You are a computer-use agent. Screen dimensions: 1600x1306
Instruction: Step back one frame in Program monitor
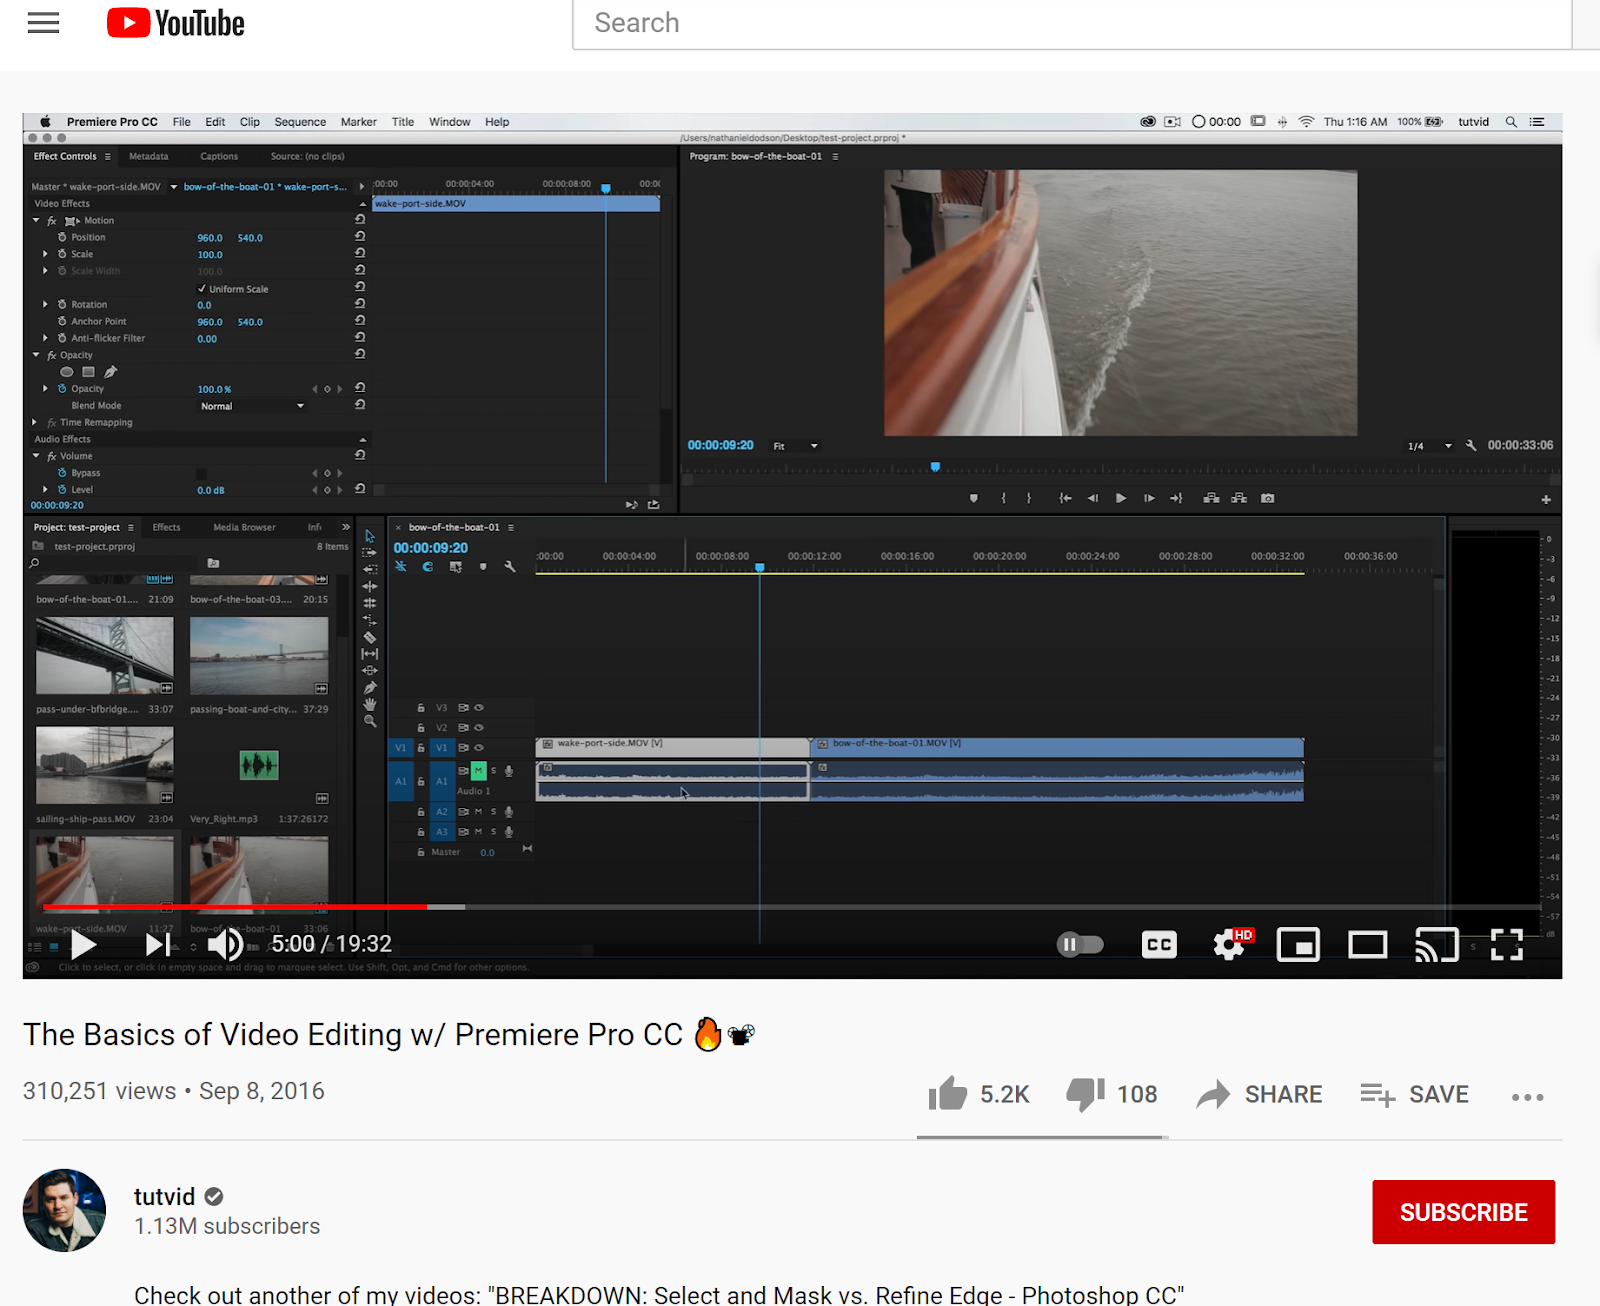click(x=1093, y=498)
